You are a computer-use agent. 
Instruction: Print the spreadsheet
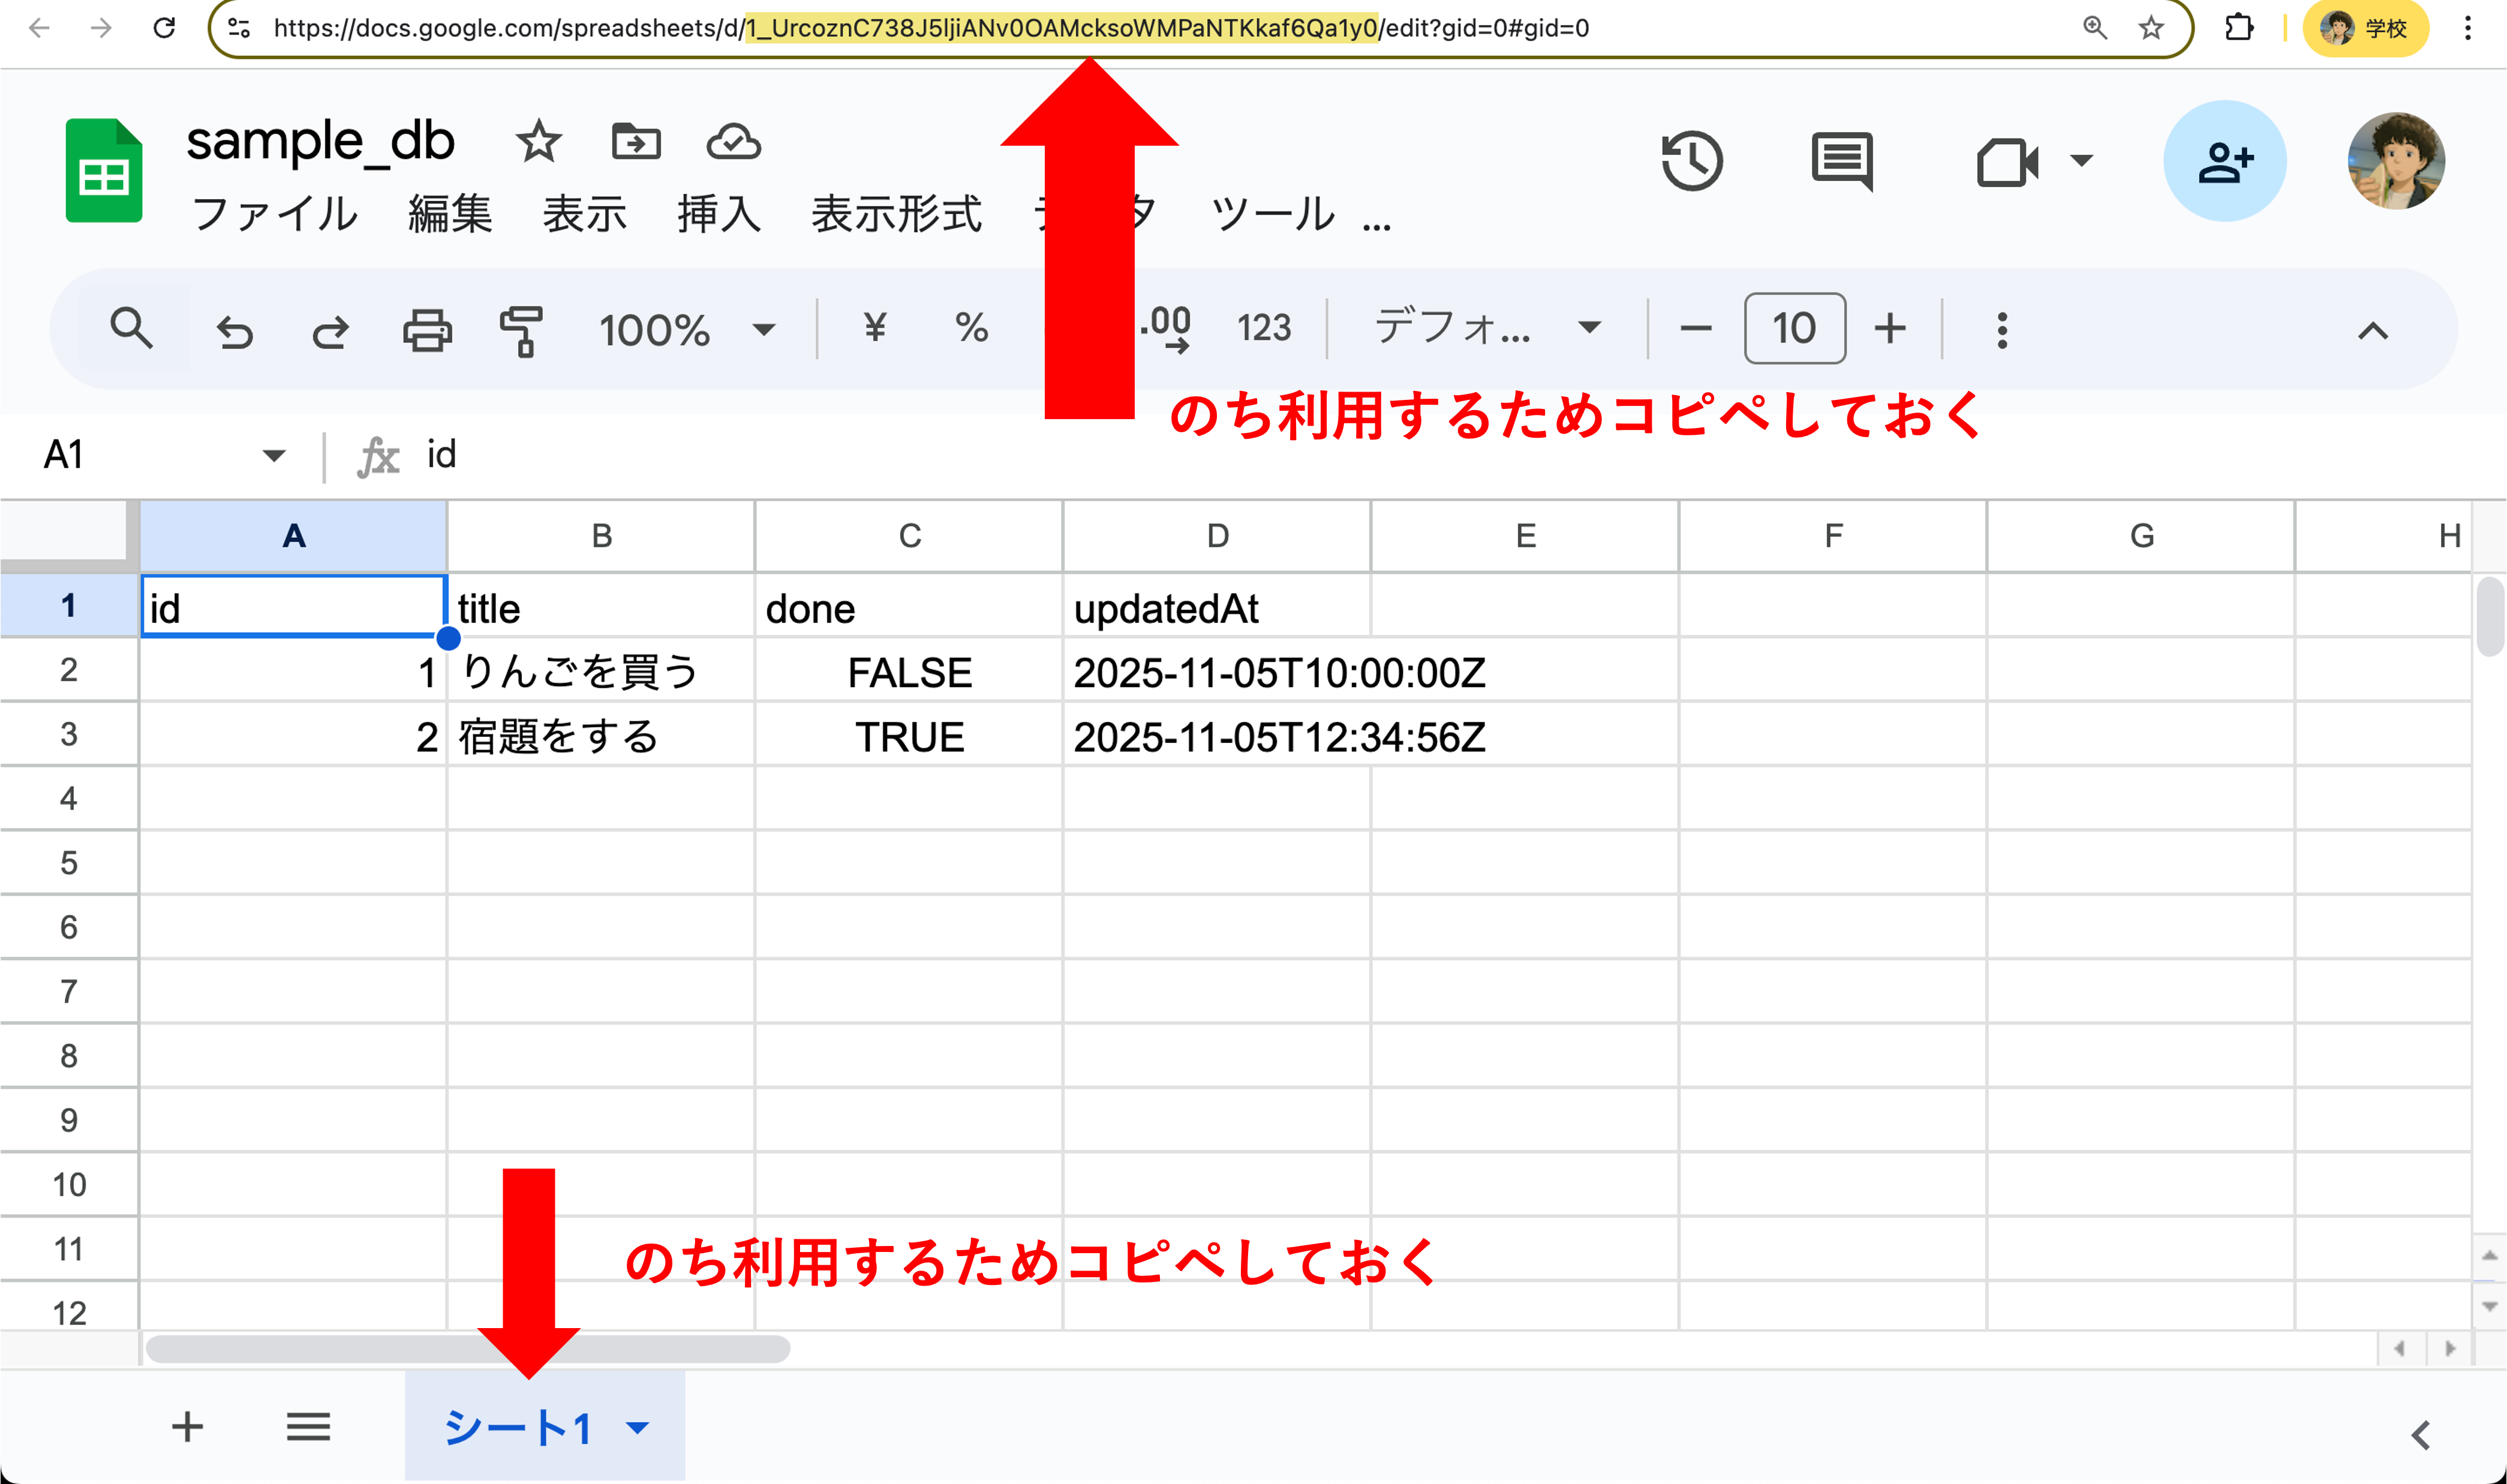(x=427, y=330)
